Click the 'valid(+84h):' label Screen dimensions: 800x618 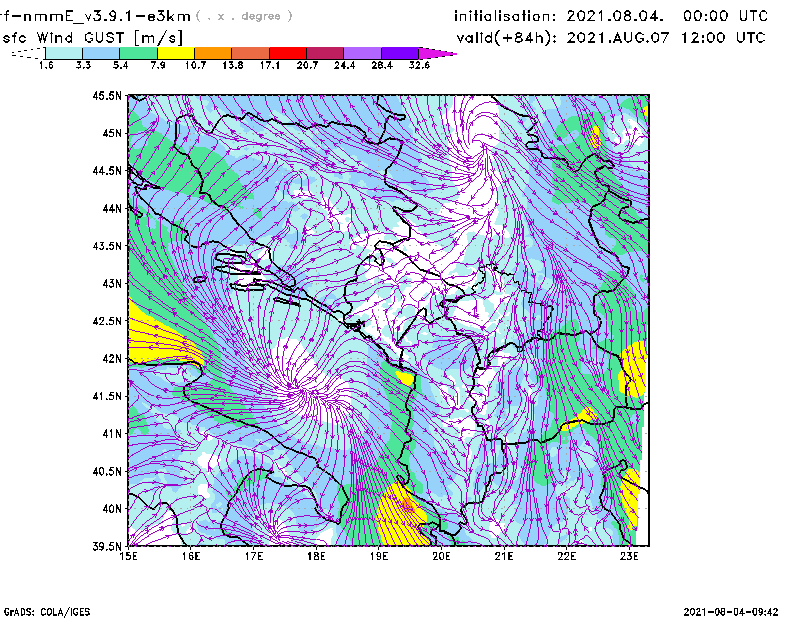(507, 38)
